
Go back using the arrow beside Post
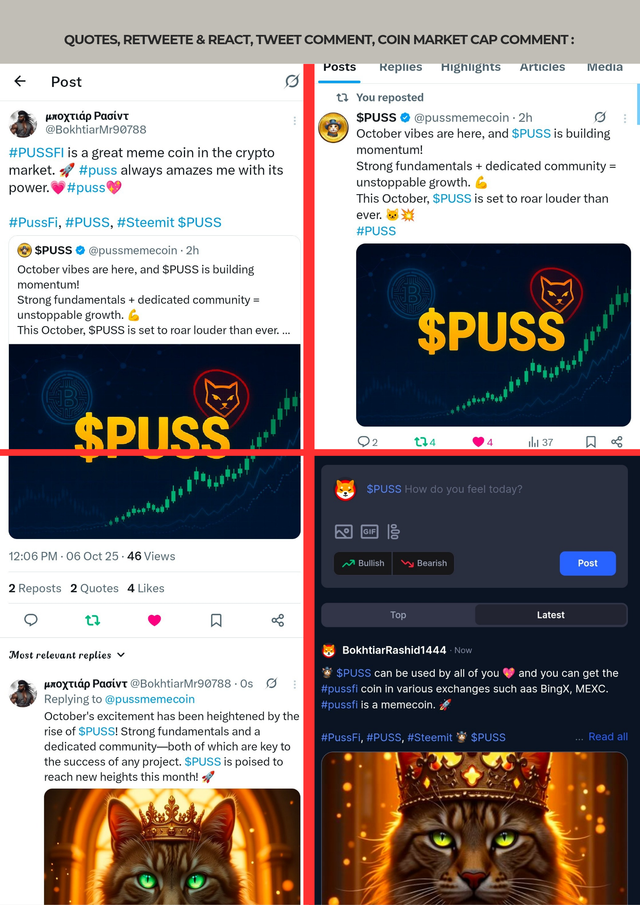(x=20, y=81)
